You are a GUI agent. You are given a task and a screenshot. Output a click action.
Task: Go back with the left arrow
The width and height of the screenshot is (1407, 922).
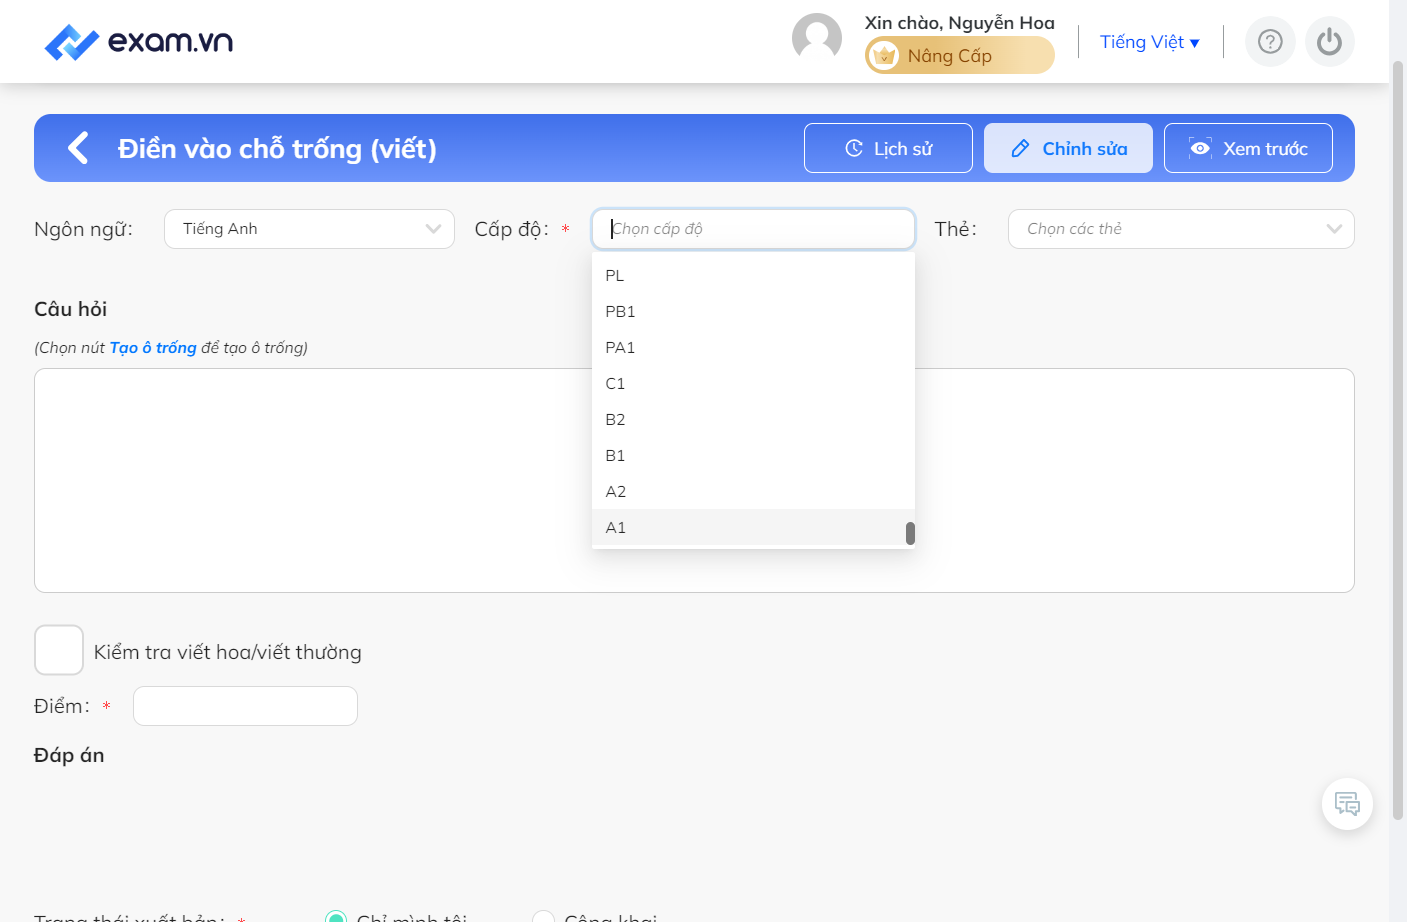coord(78,148)
